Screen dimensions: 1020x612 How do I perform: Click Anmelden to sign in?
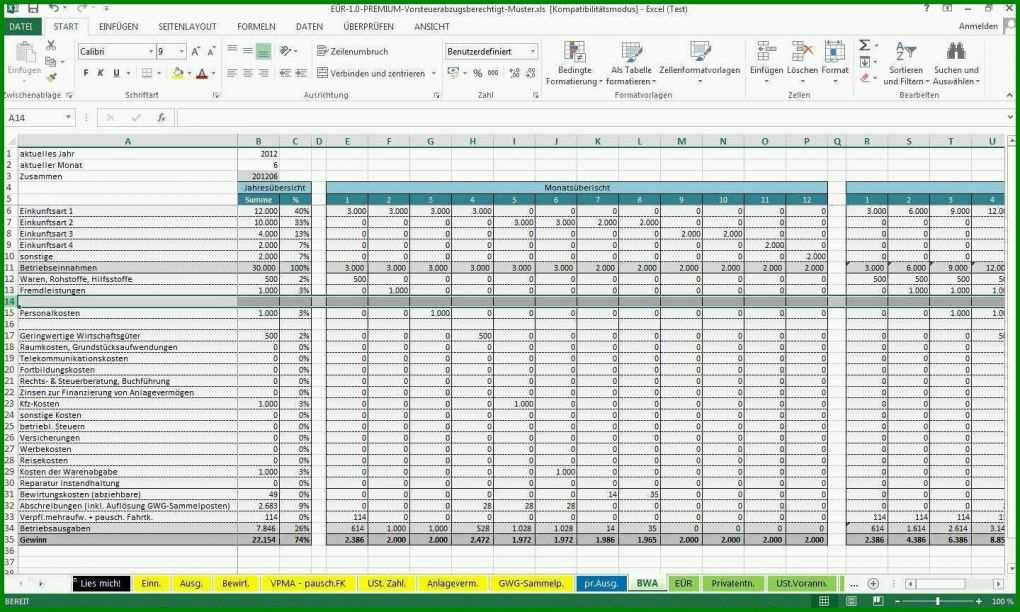(x=978, y=27)
